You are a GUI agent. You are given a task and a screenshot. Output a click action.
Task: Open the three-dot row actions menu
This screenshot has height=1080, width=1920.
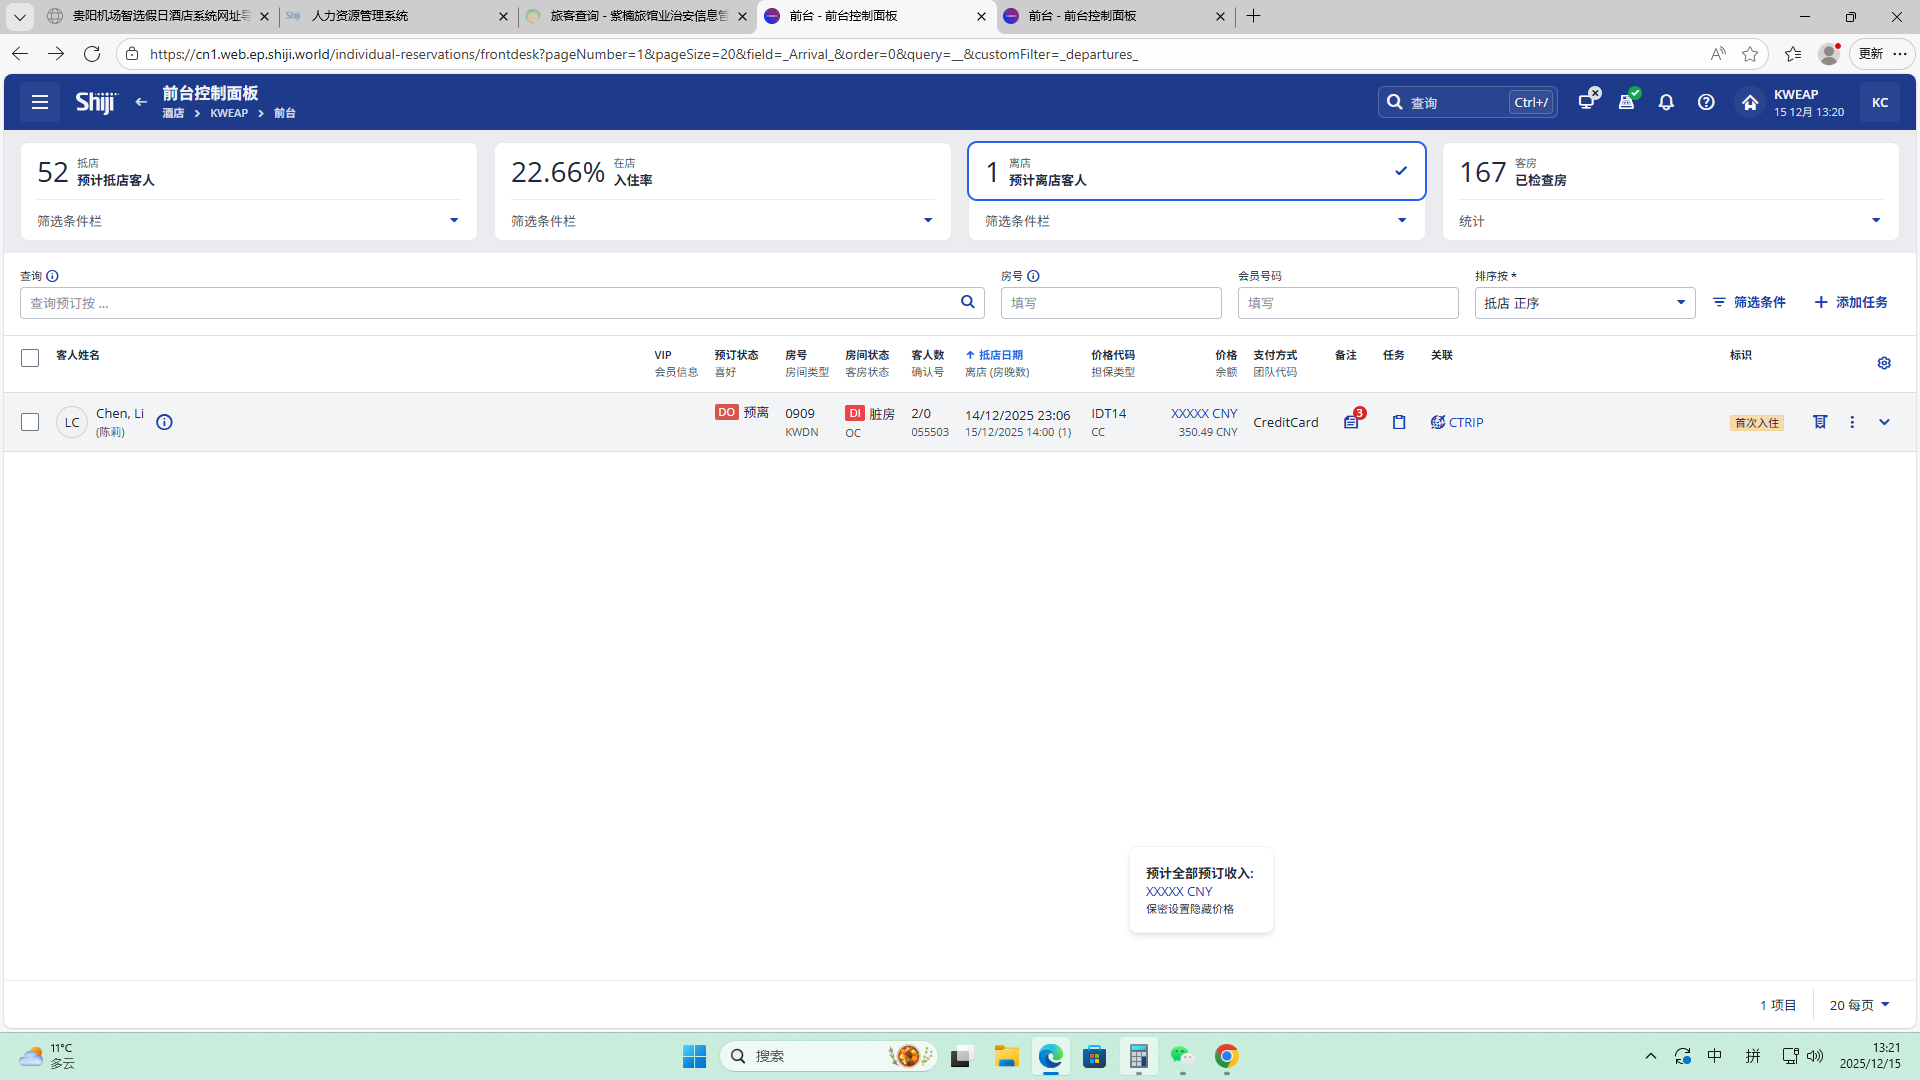point(1852,422)
